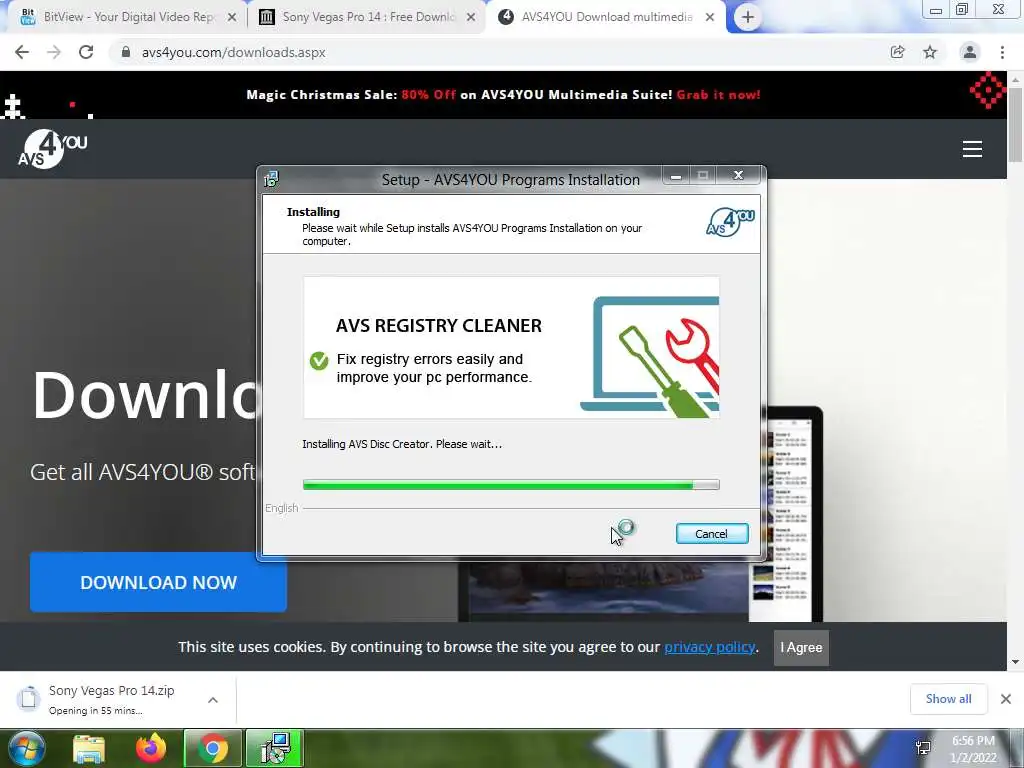The height and width of the screenshot is (768, 1024).
Task: Share this page via share icon
Action: [897, 52]
